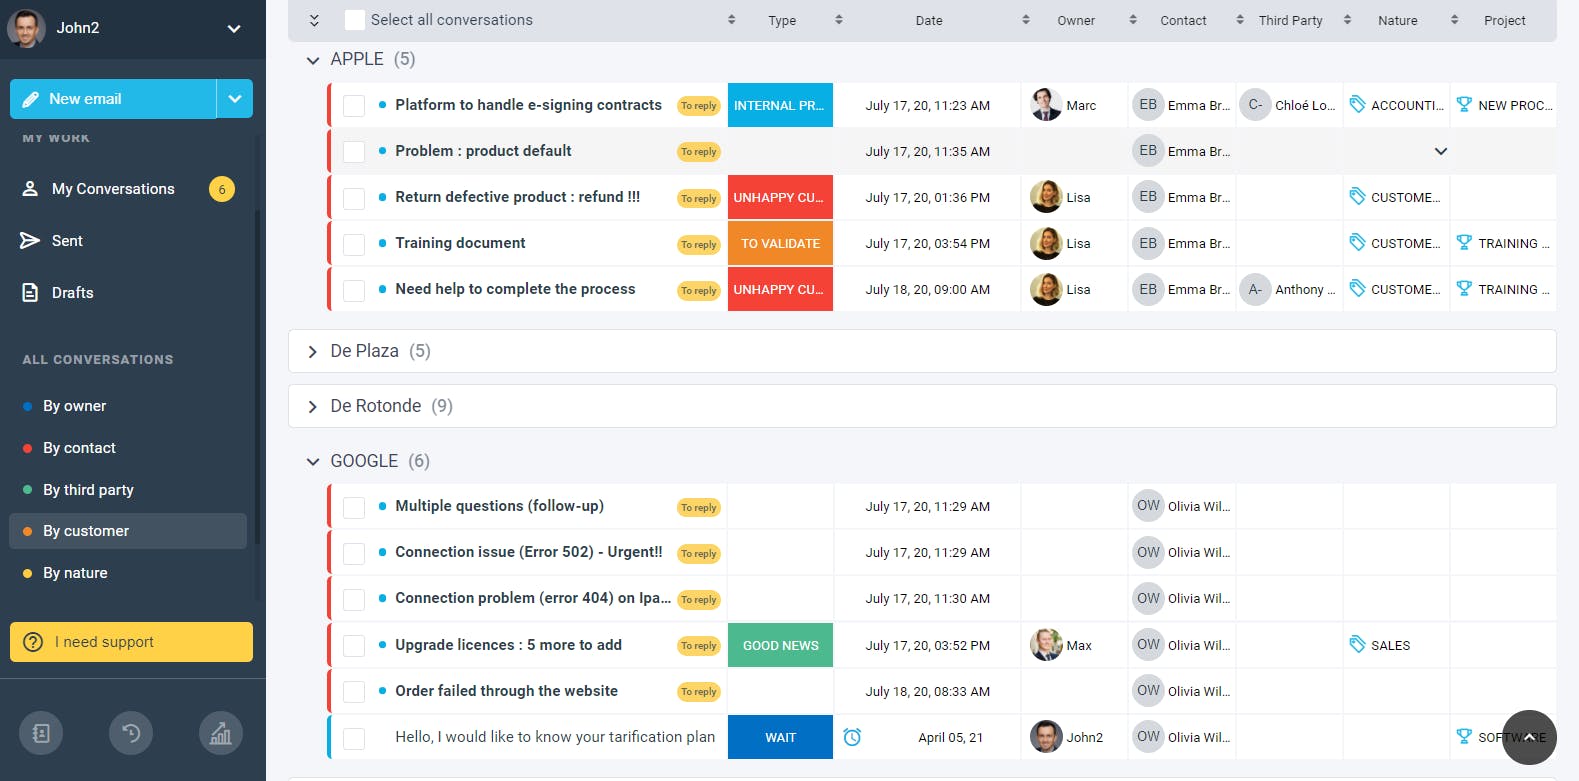Open the Upgrade licences : 5 more to add conversation
This screenshot has height=781, width=1579.
click(508, 645)
